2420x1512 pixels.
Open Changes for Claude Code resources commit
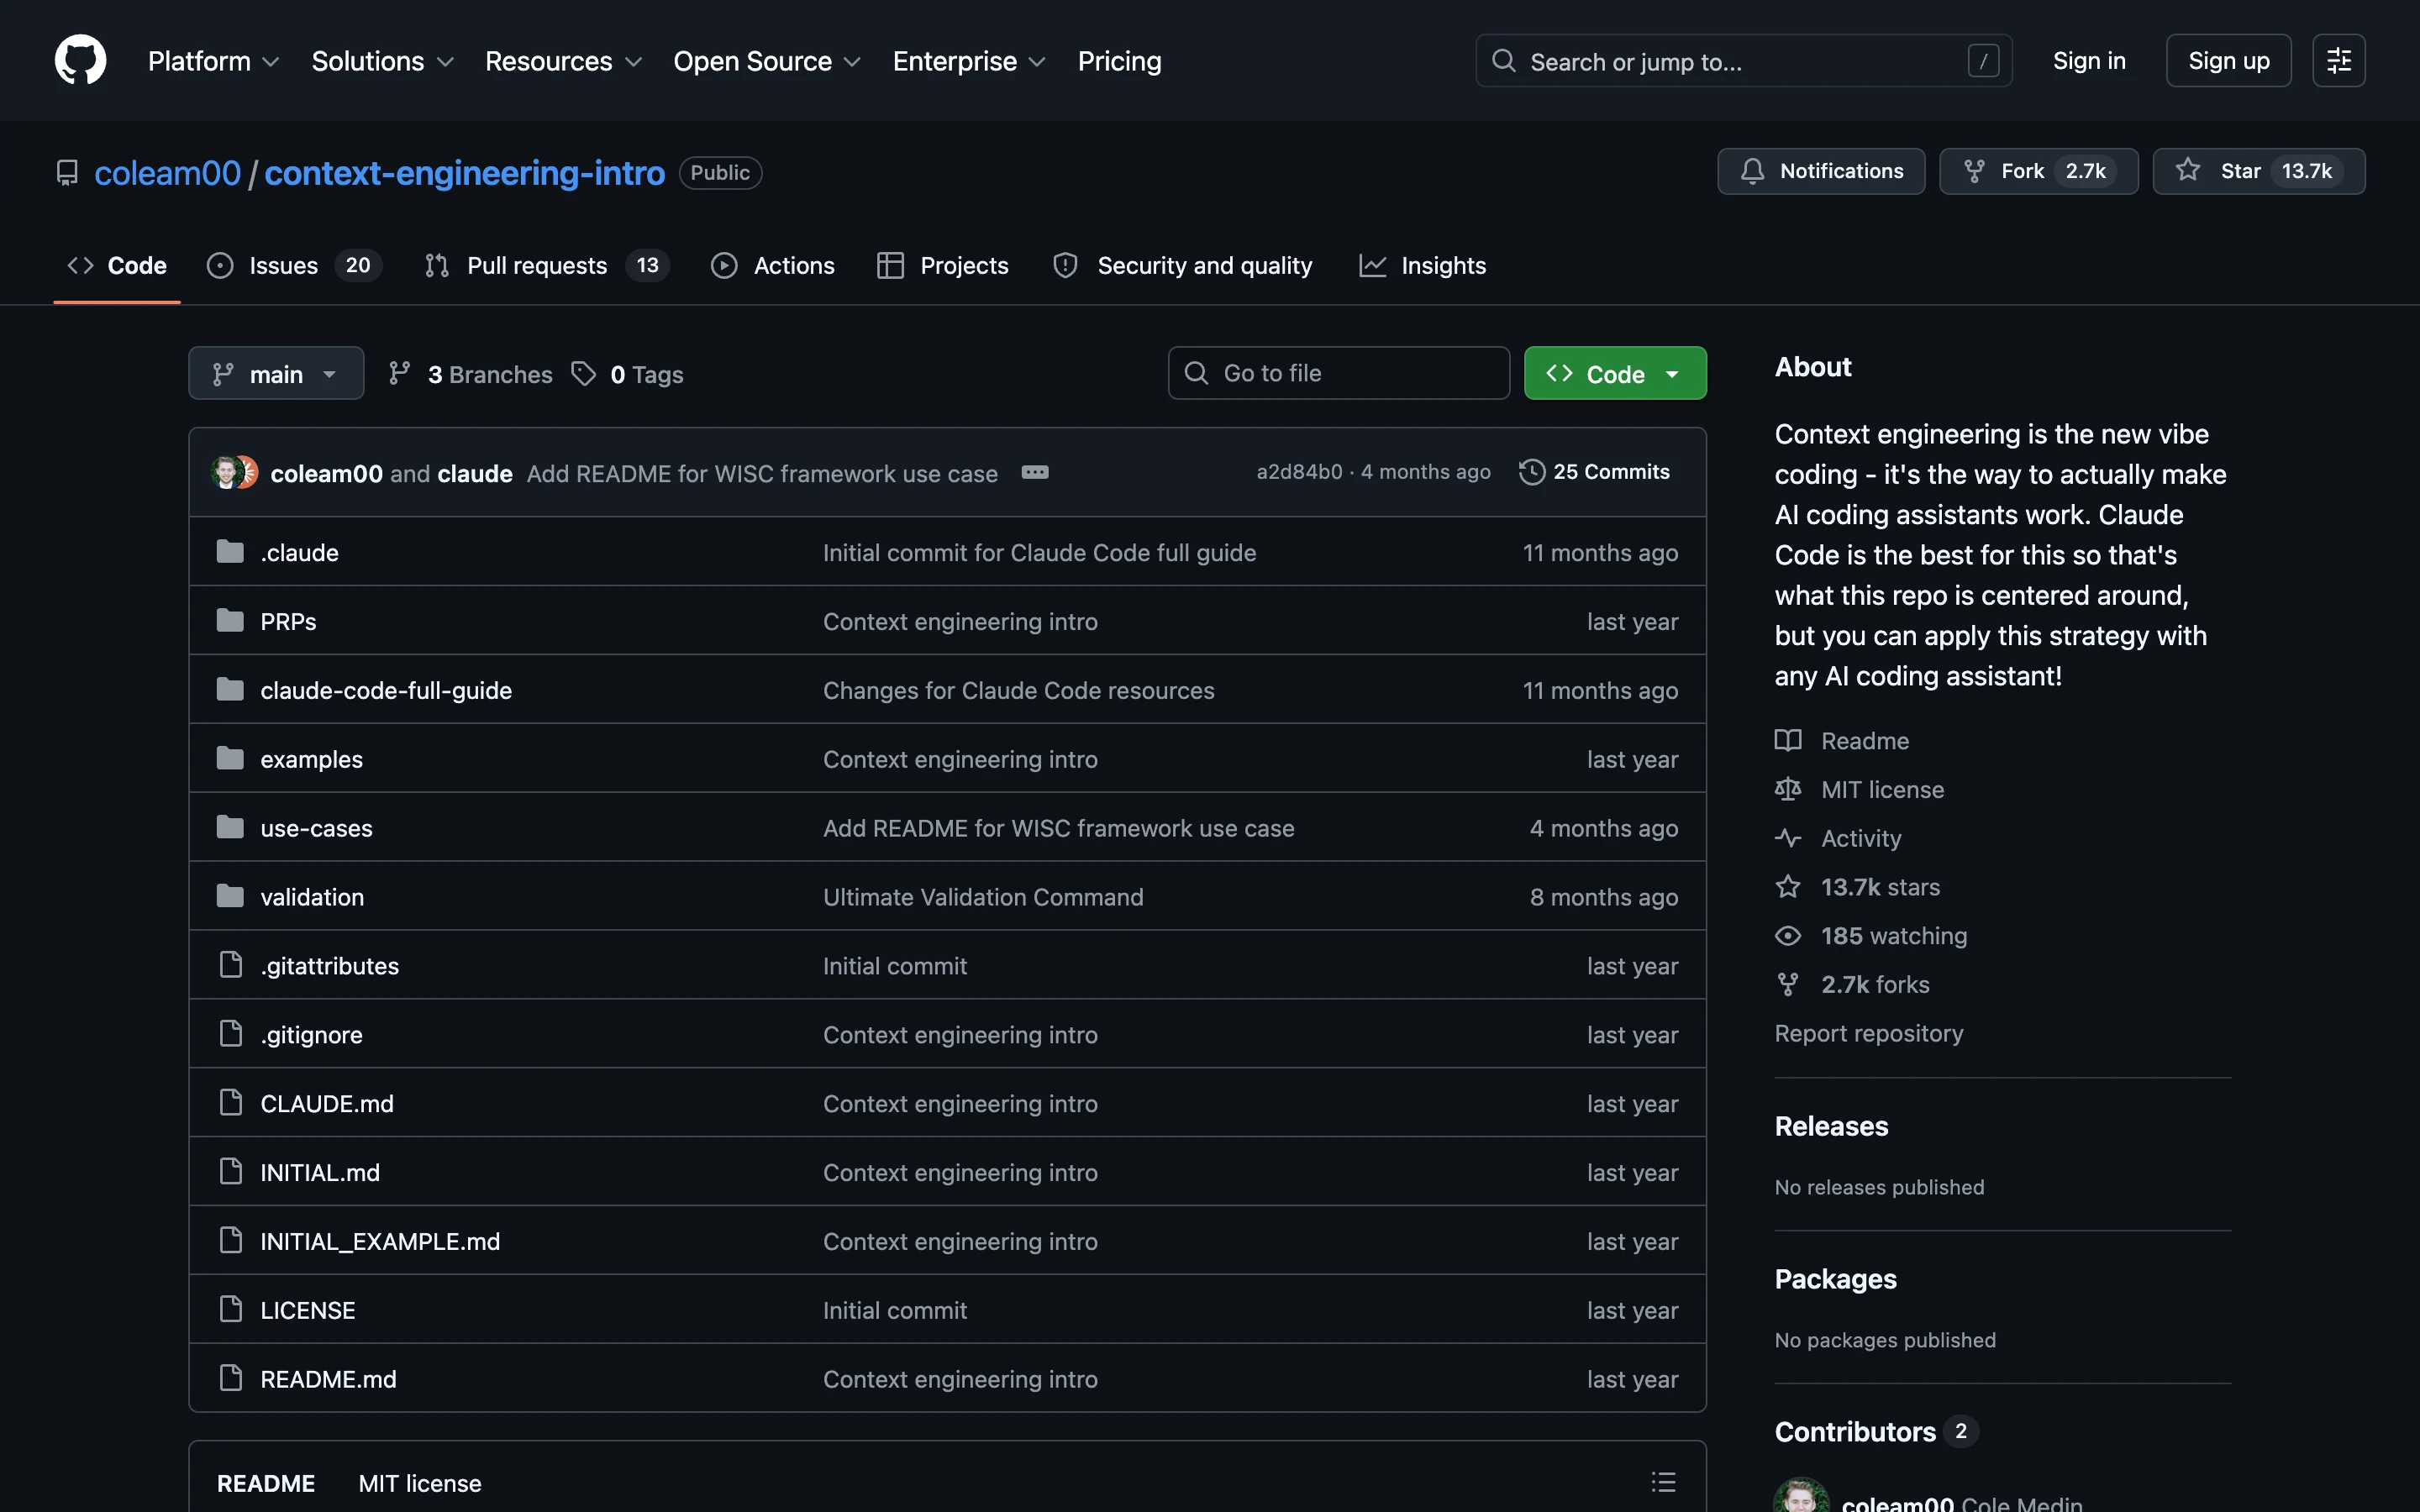pos(1018,690)
